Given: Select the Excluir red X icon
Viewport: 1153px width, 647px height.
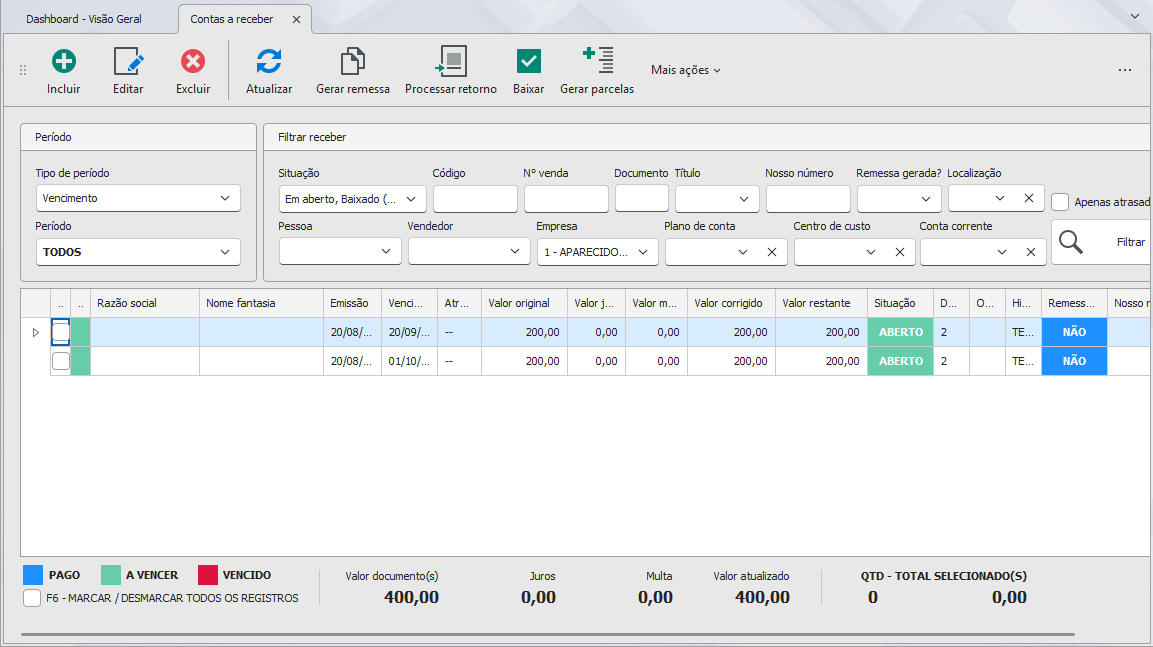Looking at the screenshot, I should [x=193, y=61].
